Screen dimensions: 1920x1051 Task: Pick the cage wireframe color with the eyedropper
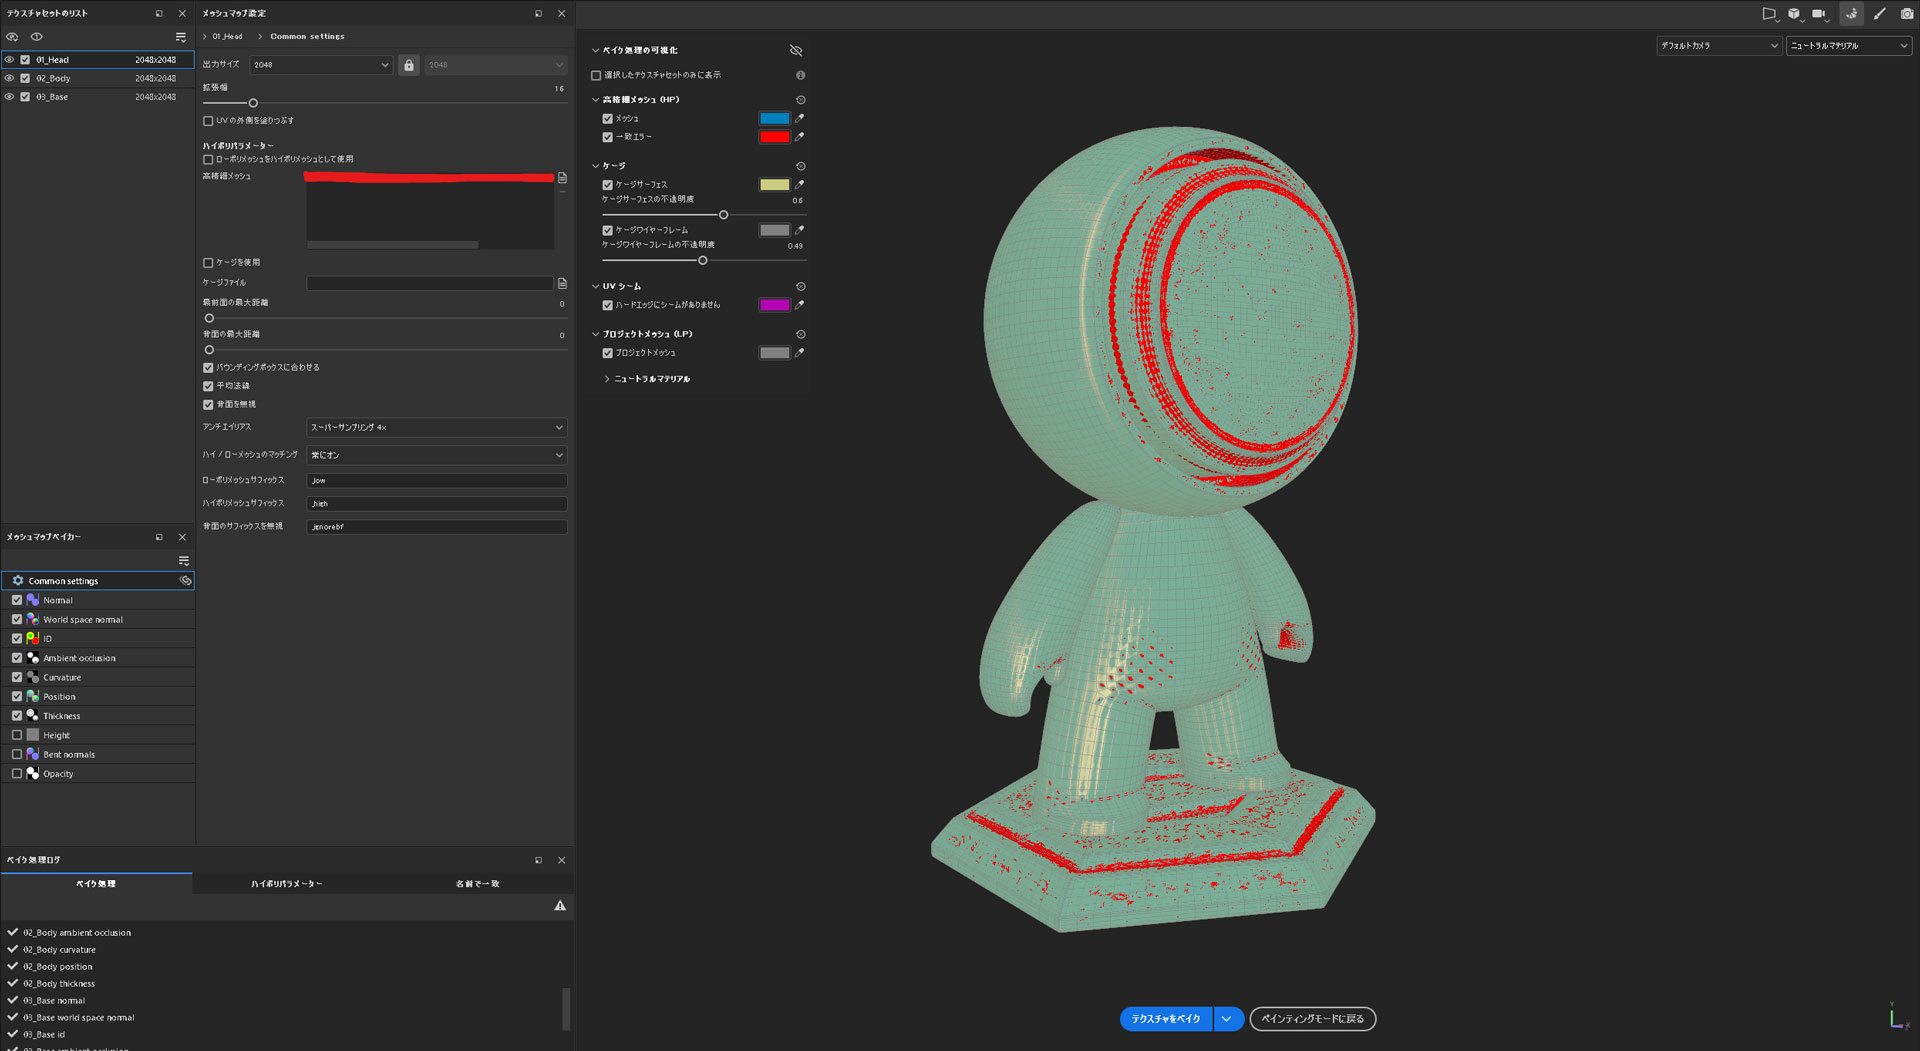click(x=799, y=230)
